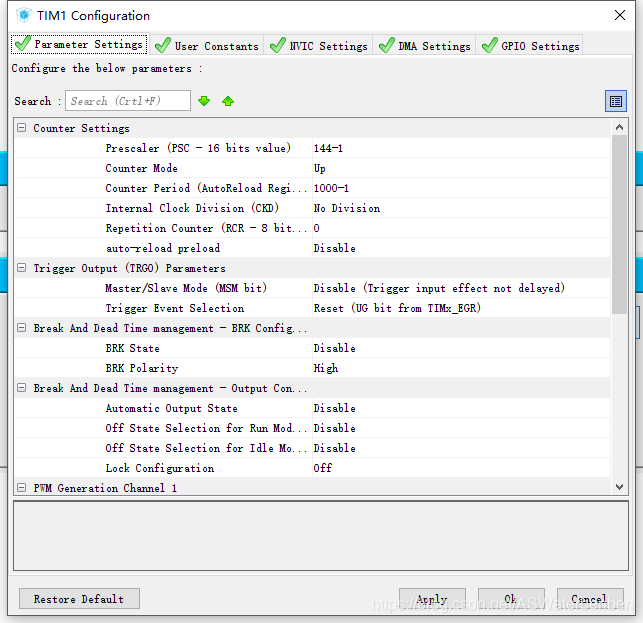
Task: Open the BRK State Disable value
Action: (x=461, y=348)
